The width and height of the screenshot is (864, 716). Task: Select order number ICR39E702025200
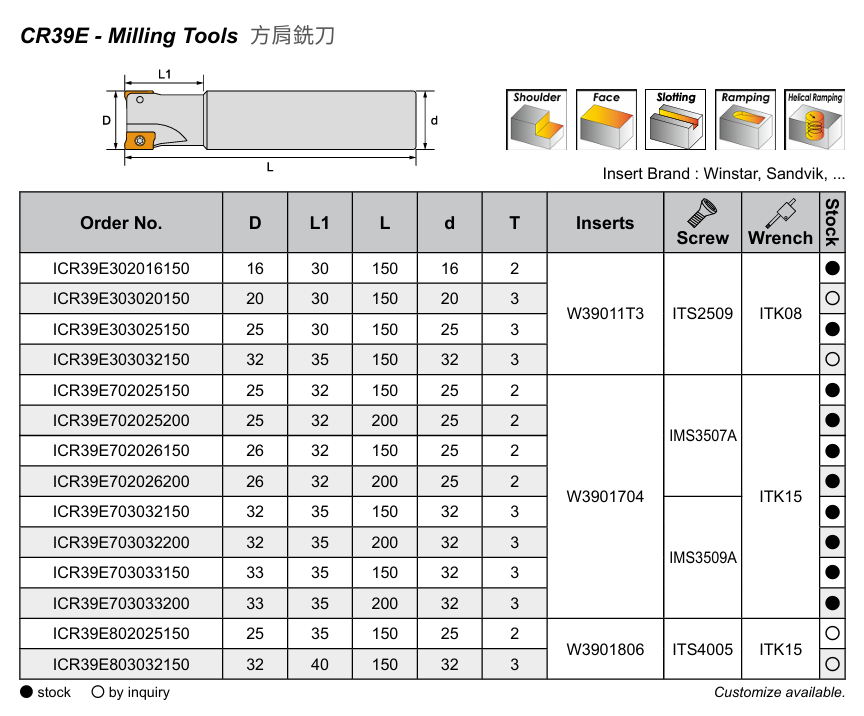(x=121, y=421)
